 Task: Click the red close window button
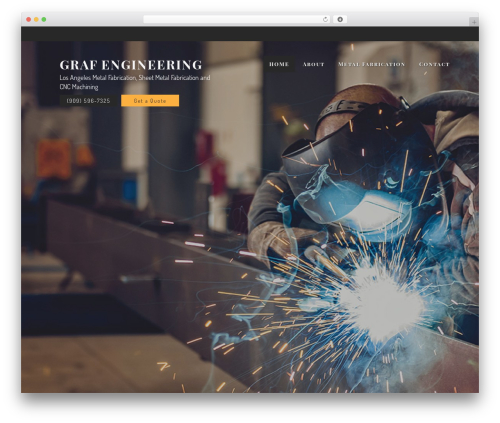[29, 19]
